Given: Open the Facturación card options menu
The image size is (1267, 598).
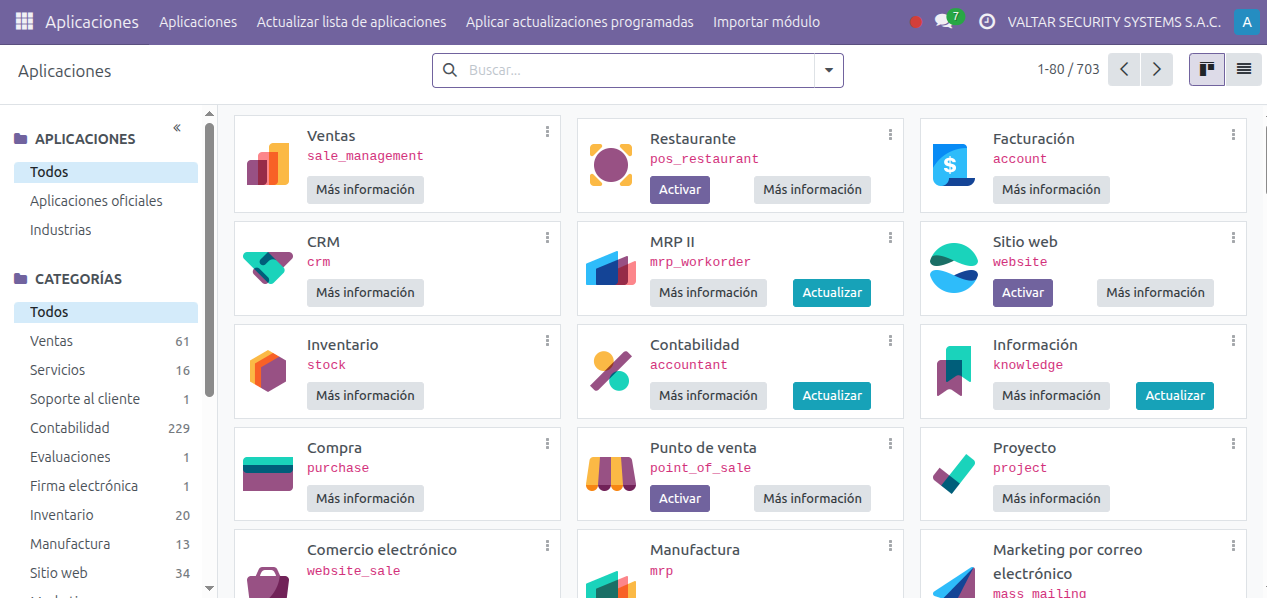Looking at the screenshot, I should click(1233, 134).
